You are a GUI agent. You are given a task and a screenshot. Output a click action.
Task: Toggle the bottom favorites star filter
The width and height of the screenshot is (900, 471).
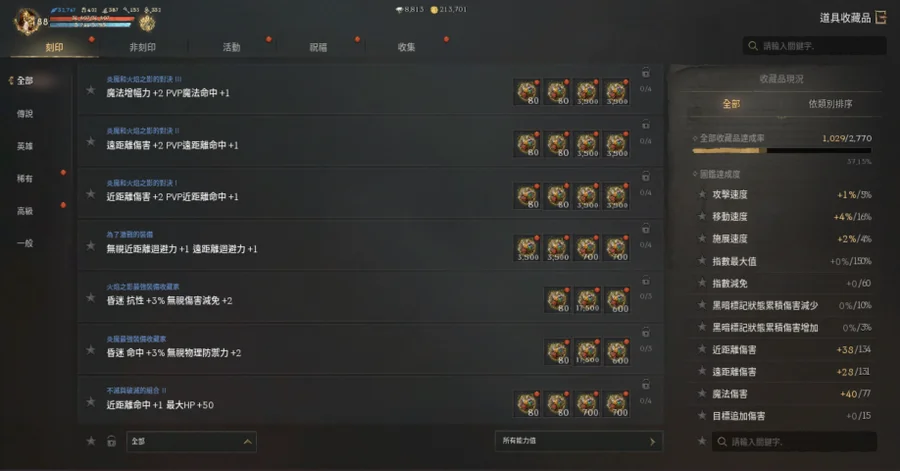(x=91, y=441)
